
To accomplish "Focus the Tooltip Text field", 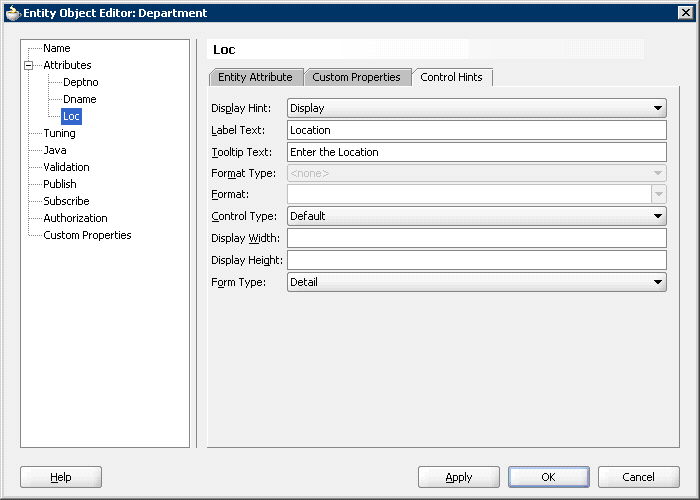I will coord(476,152).
